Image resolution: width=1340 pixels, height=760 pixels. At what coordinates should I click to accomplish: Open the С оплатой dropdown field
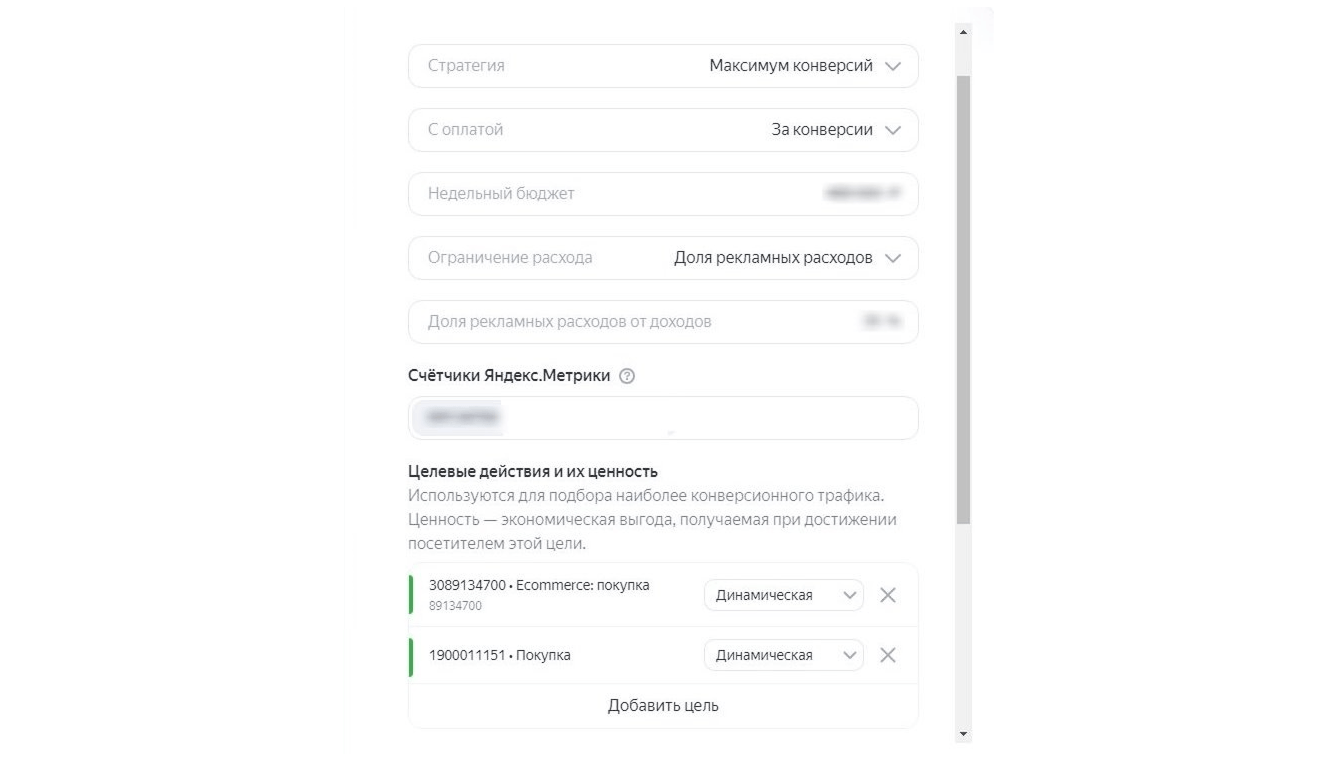click(x=662, y=130)
